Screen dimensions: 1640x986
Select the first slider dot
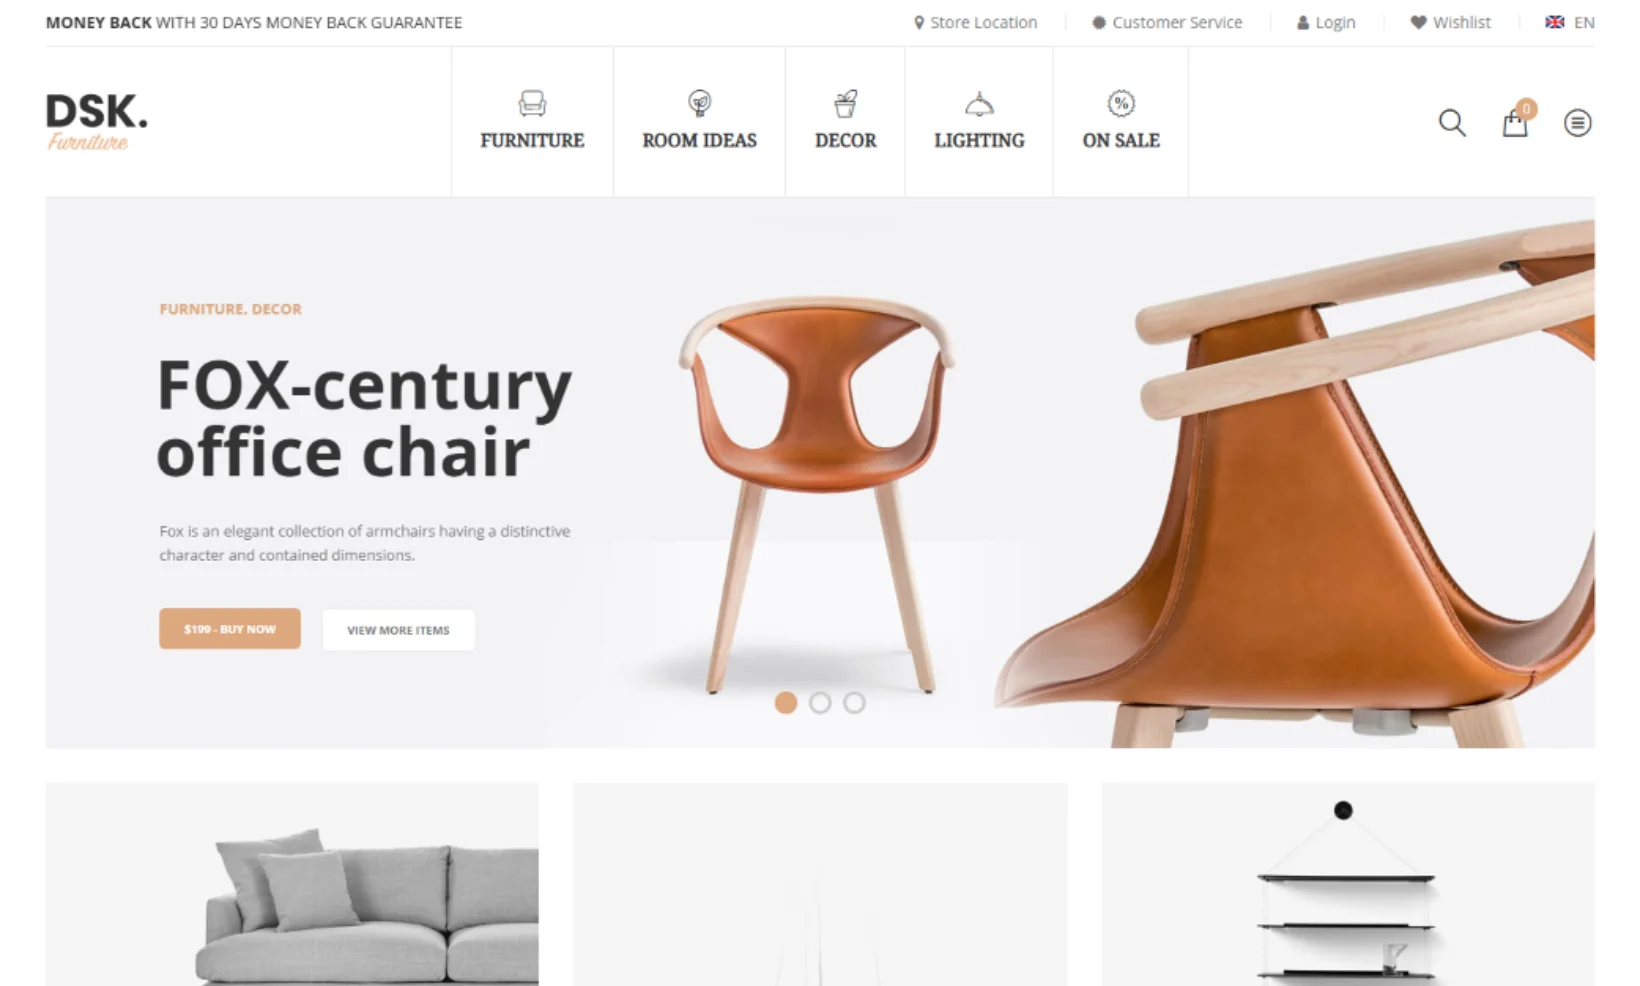[x=786, y=703]
